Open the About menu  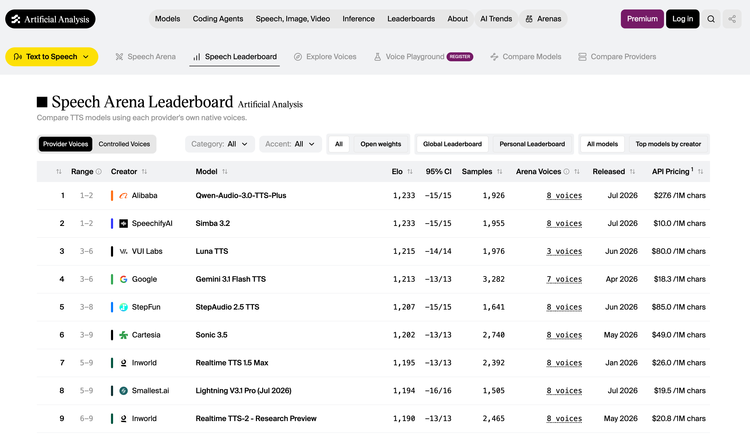(x=457, y=19)
